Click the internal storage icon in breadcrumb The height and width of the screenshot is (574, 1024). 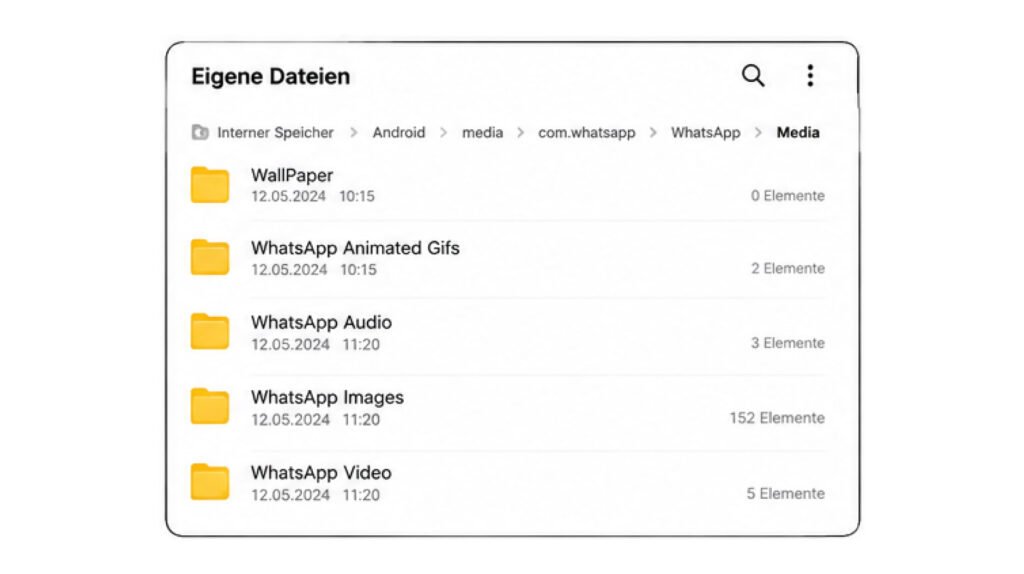pyautogui.click(x=200, y=133)
